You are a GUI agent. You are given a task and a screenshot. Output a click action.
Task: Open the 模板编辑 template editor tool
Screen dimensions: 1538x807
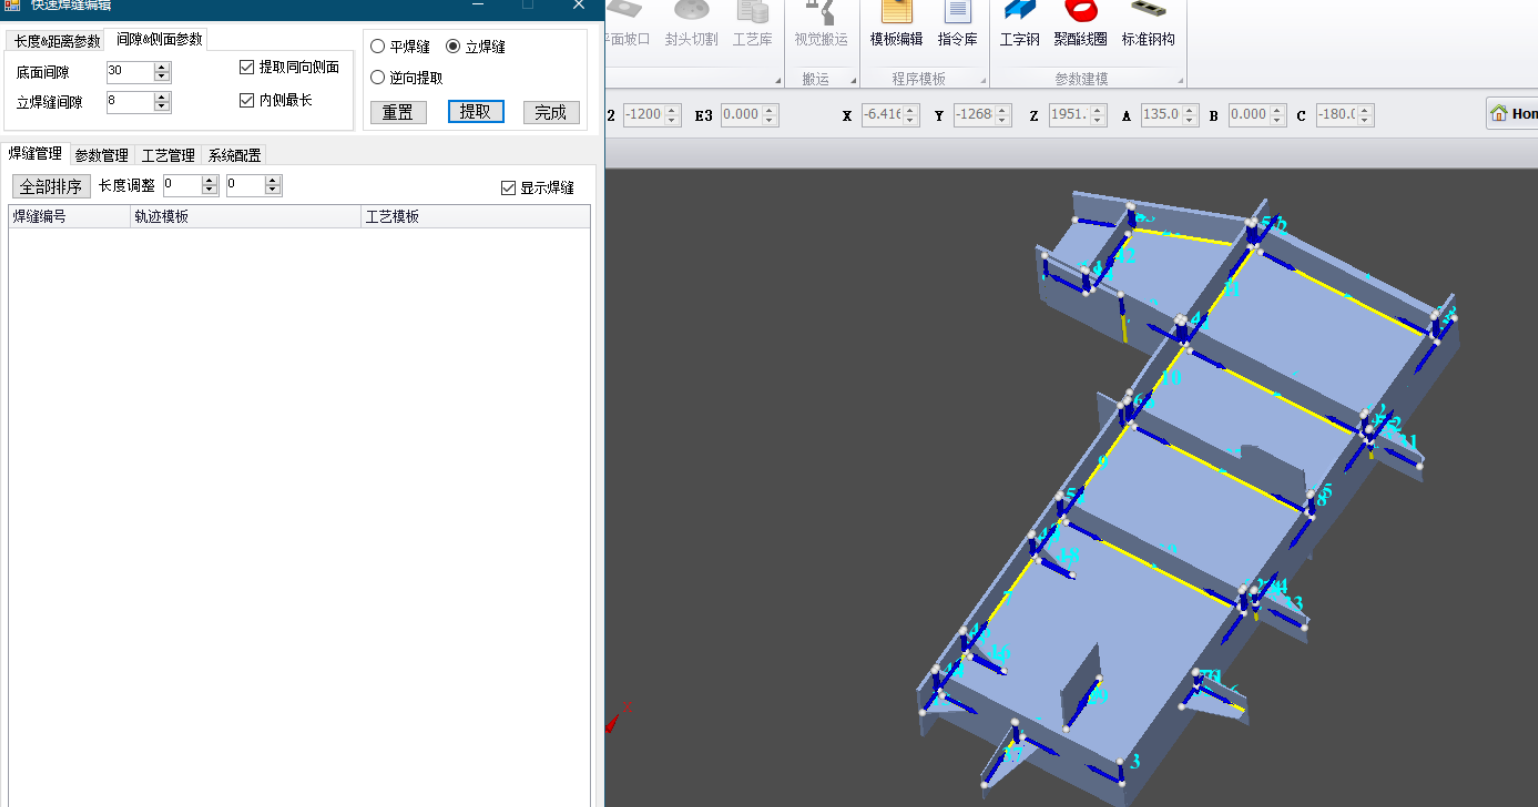click(x=896, y=24)
